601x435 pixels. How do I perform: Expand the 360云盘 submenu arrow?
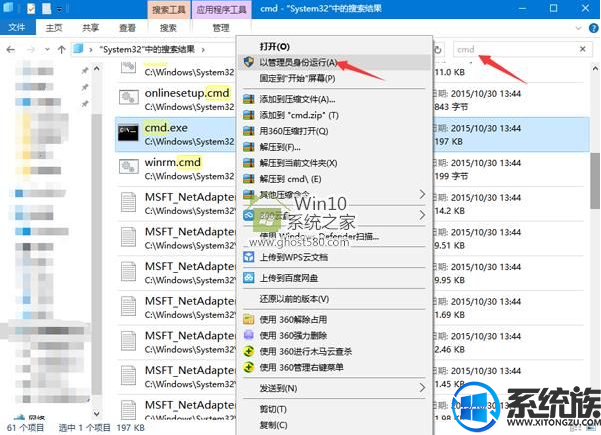pos(422,215)
